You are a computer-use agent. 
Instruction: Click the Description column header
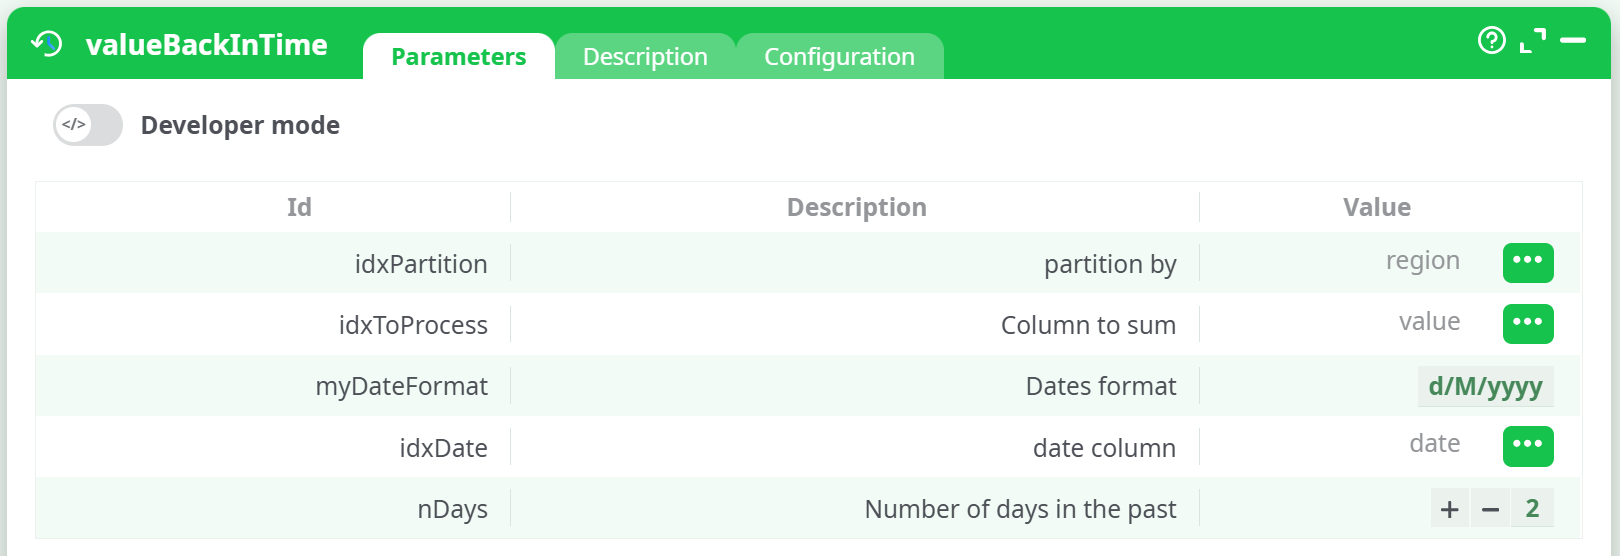(x=856, y=207)
